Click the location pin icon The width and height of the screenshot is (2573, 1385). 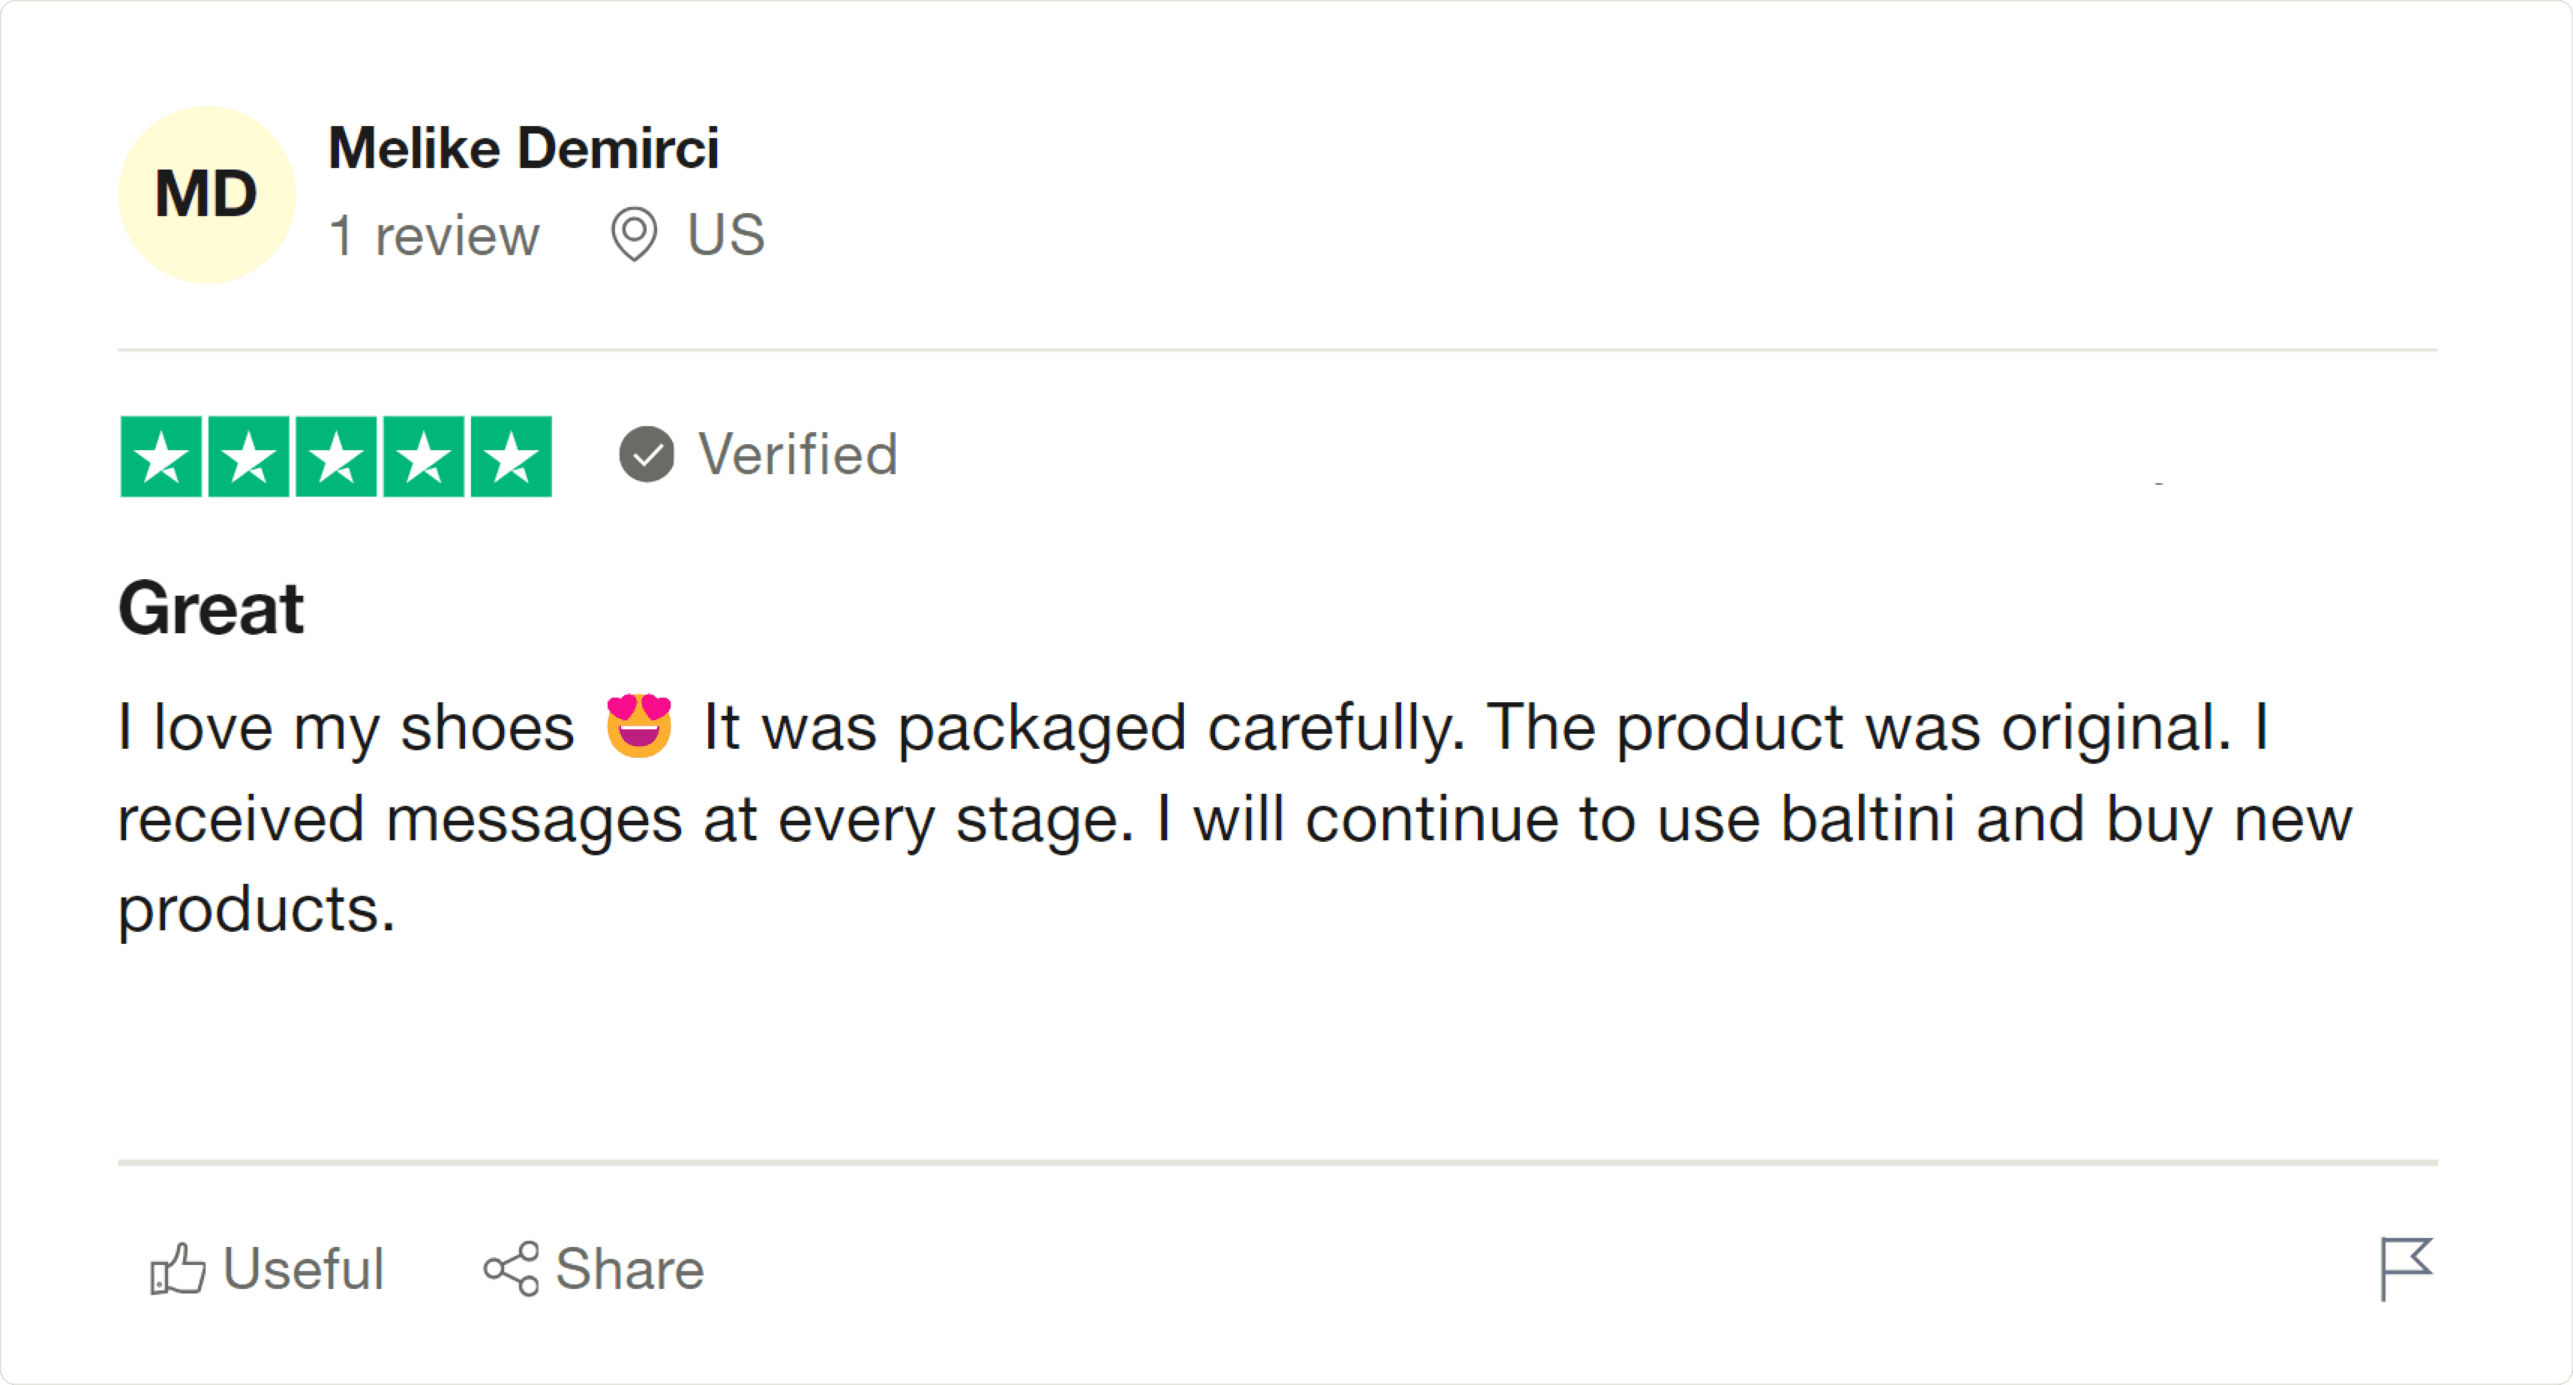pos(634,235)
